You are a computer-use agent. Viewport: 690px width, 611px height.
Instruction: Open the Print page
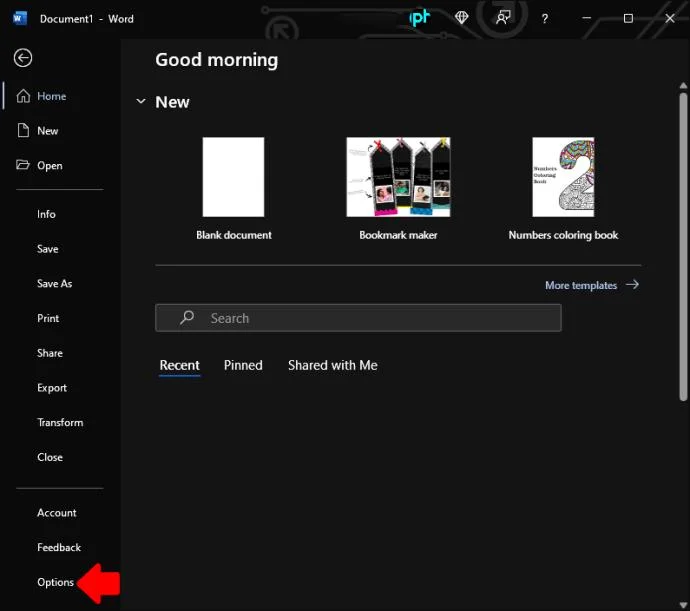coord(48,318)
